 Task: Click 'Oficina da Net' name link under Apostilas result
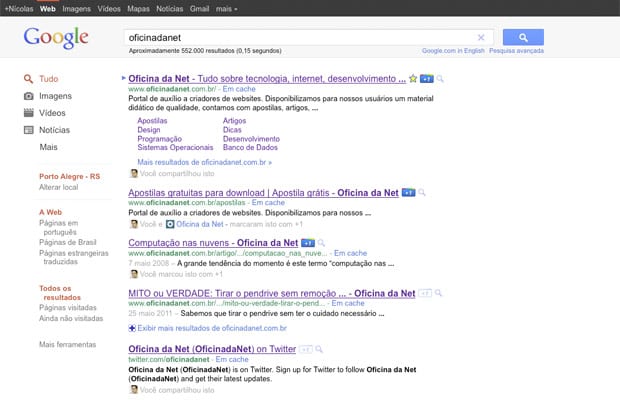[x=200, y=224]
